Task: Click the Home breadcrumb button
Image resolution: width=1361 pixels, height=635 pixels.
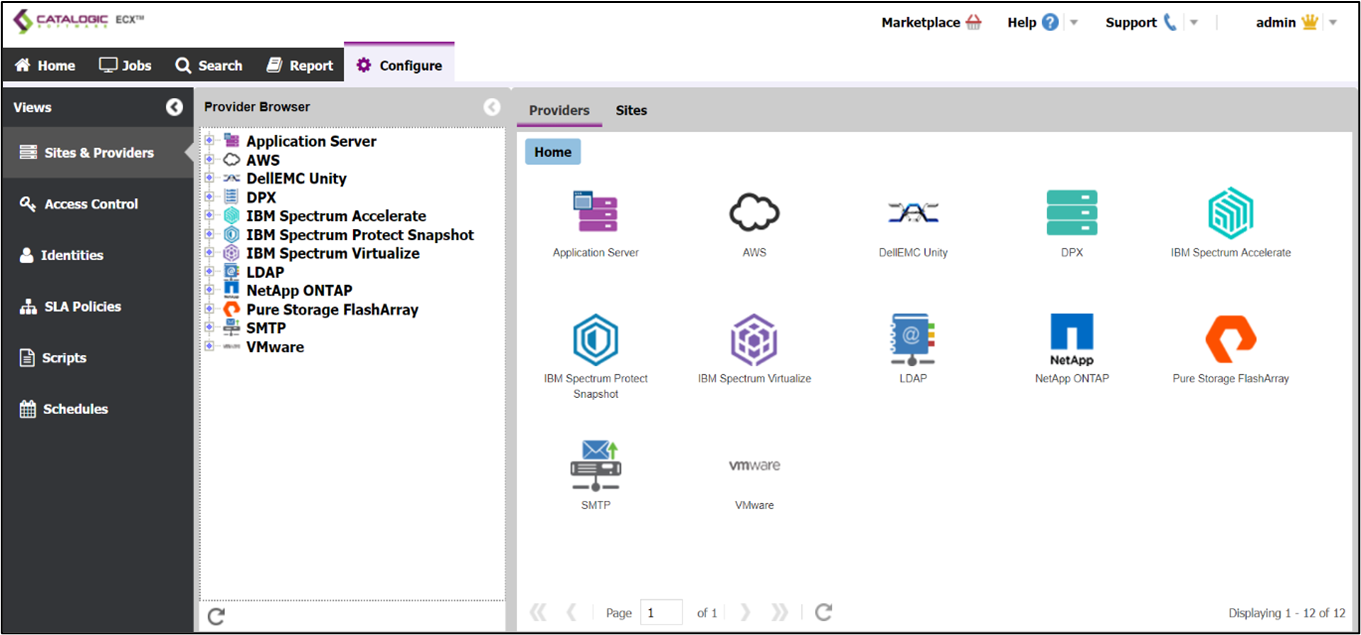Action: pos(553,152)
